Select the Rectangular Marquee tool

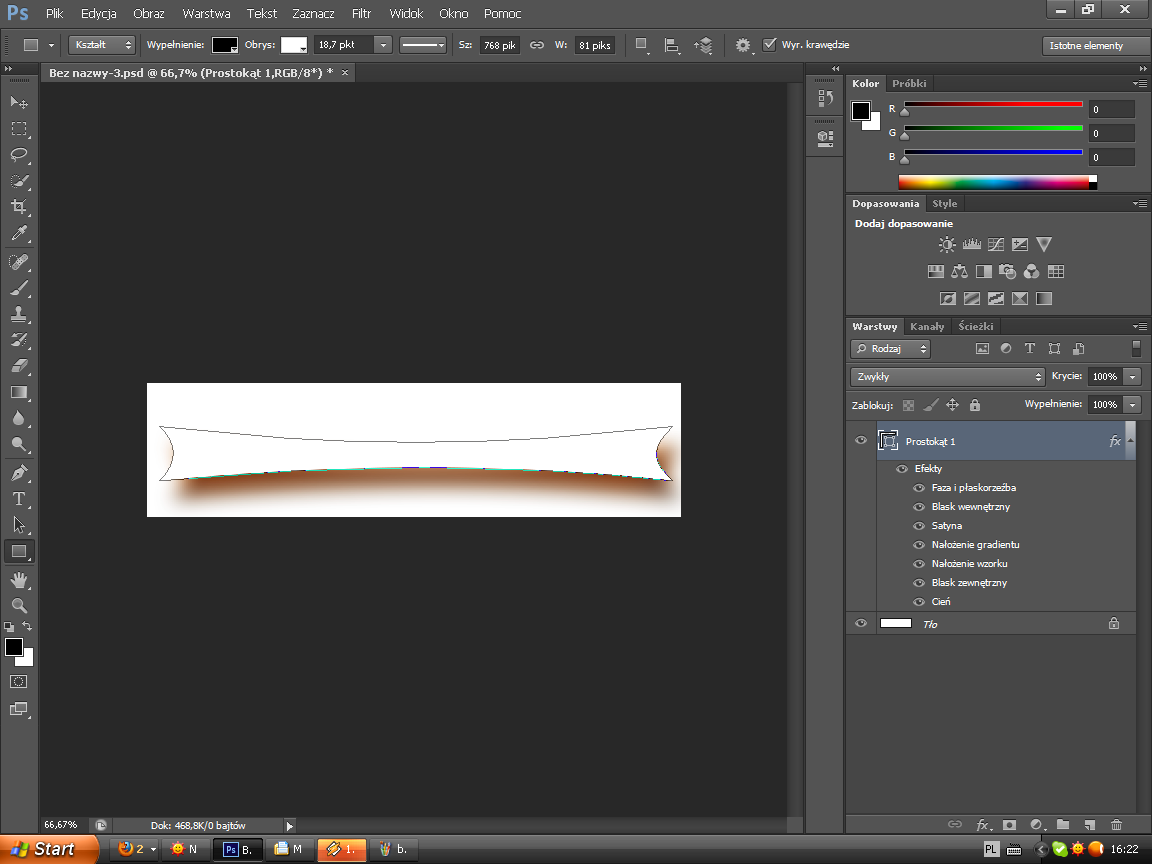click(x=19, y=129)
